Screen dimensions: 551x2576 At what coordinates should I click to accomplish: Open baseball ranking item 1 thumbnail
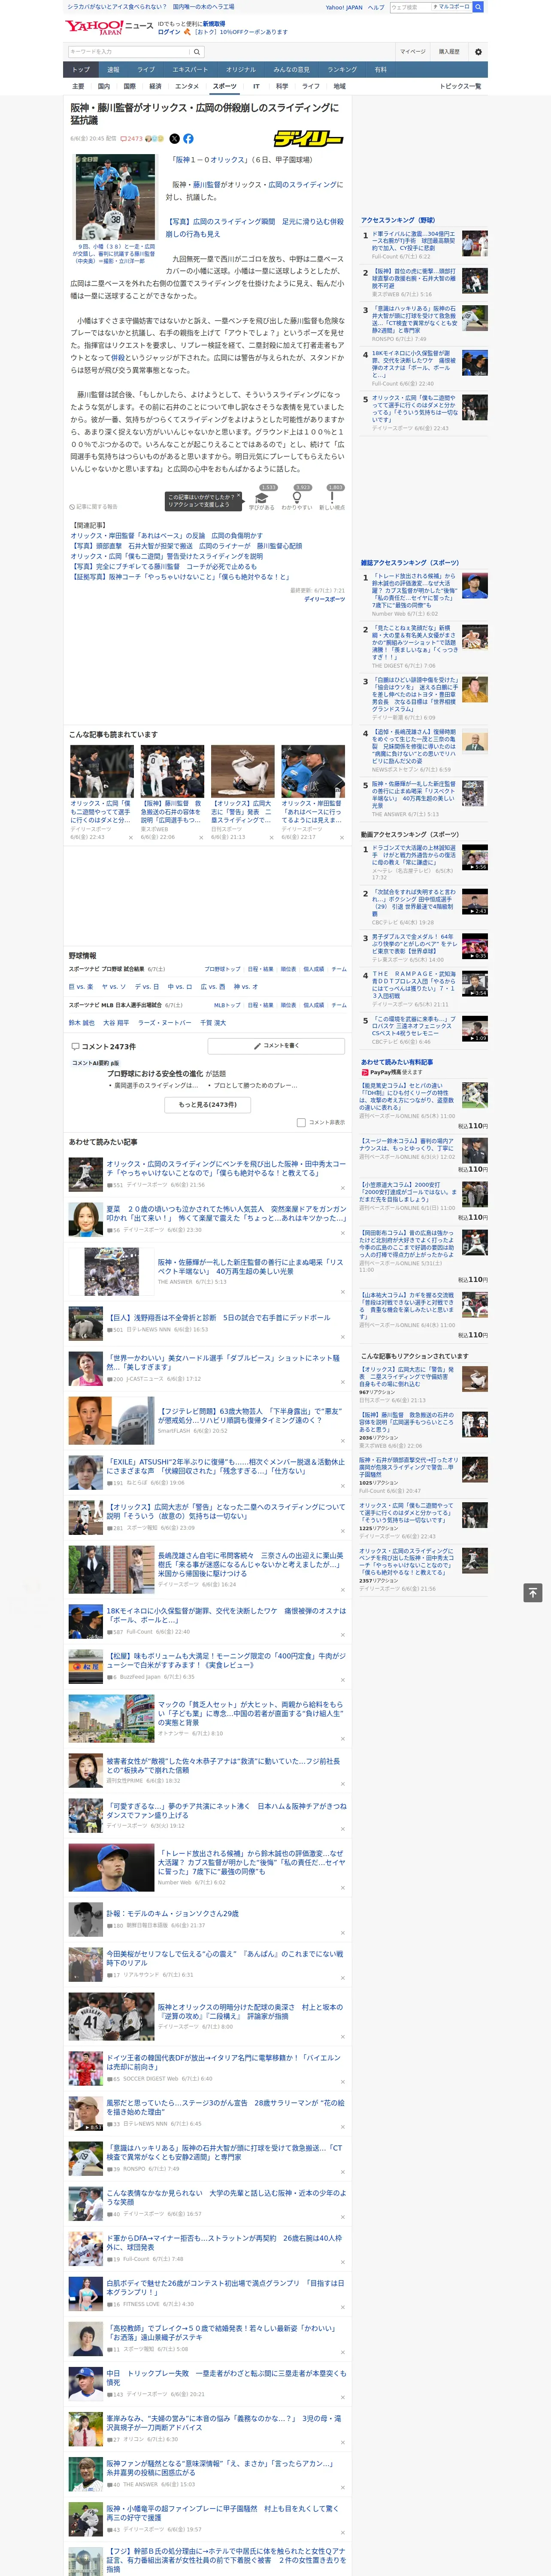pos(475,243)
